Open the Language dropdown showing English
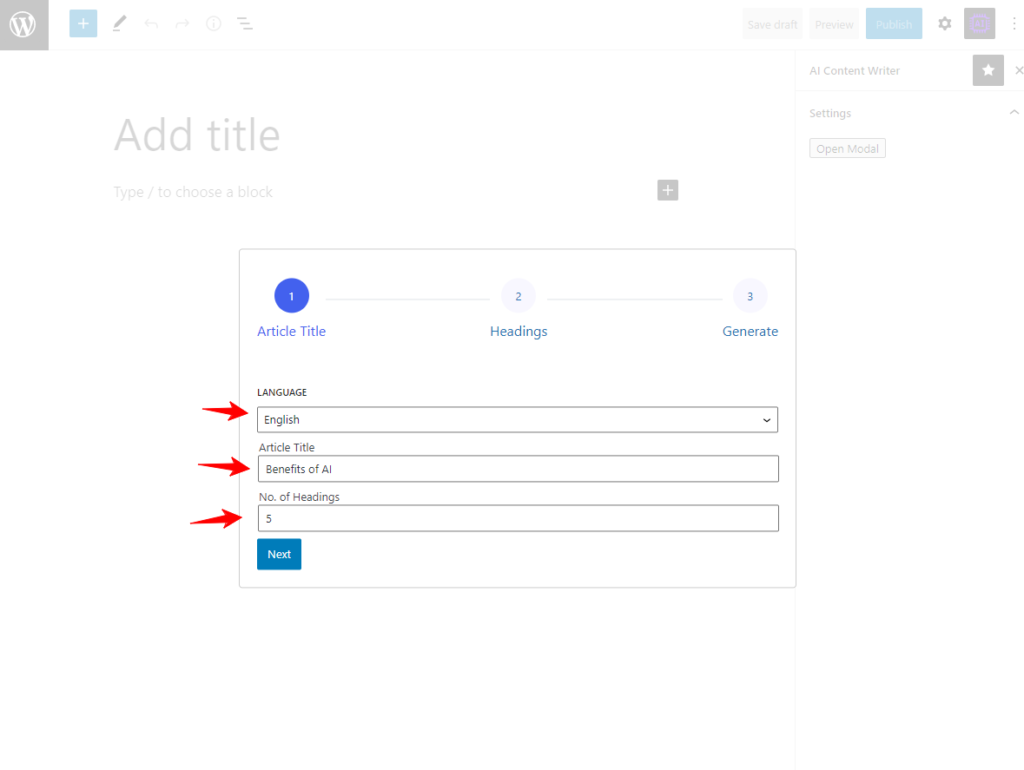1024x770 pixels. 517,420
